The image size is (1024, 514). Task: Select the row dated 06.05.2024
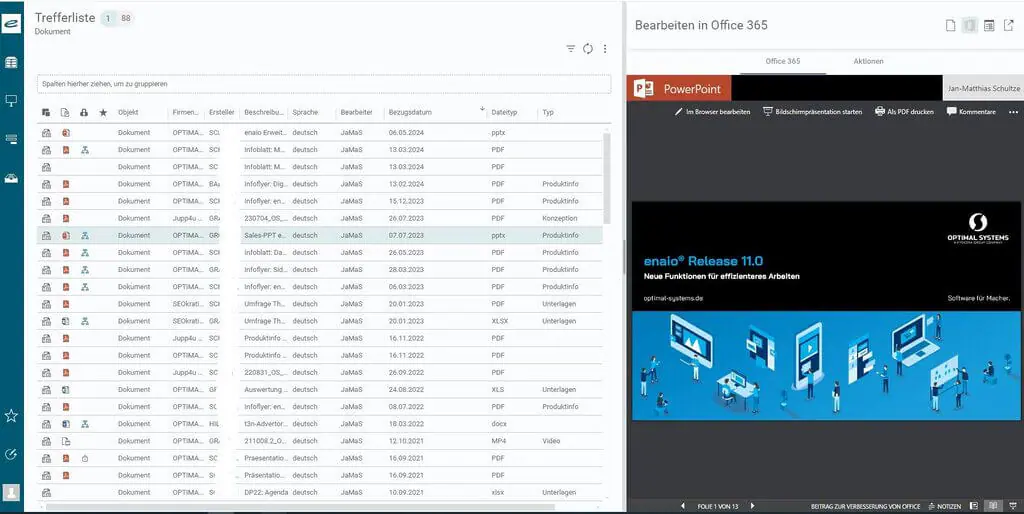(x=320, y=133)
